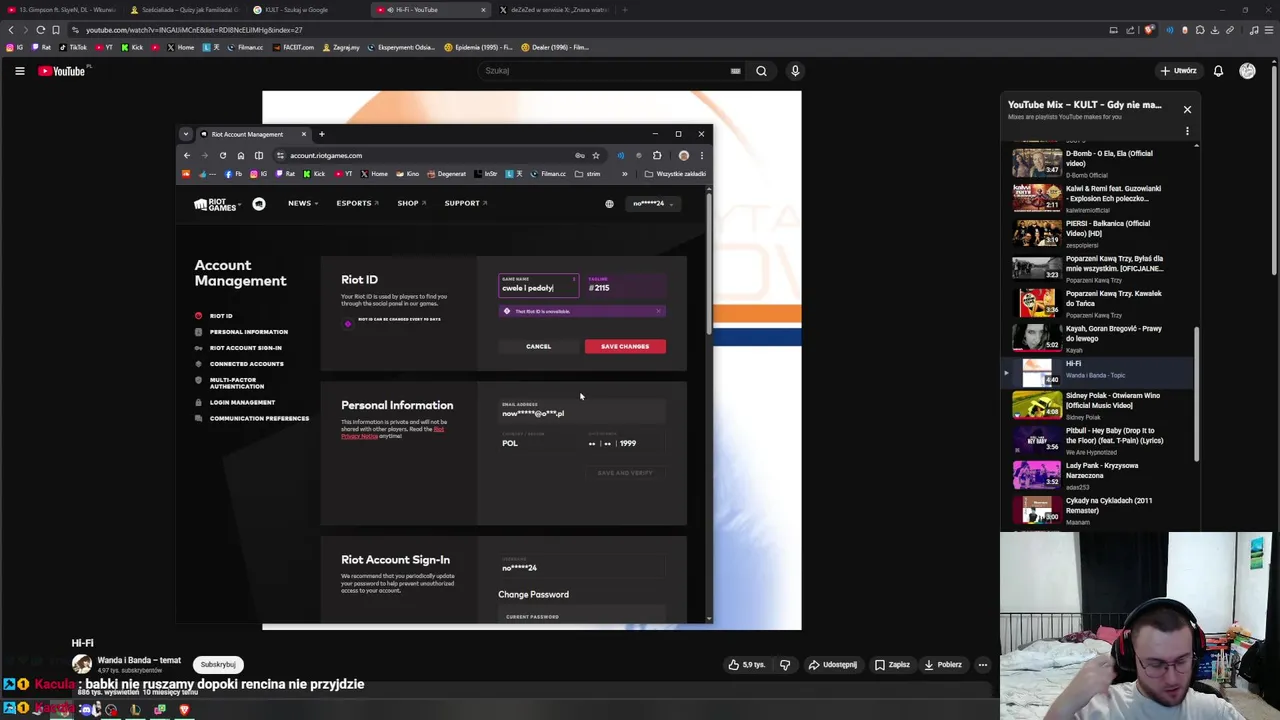This screenshot has height=720, width=1280.
Task: Expand the no*****24 account dropdown
Action: click(653, 204)
